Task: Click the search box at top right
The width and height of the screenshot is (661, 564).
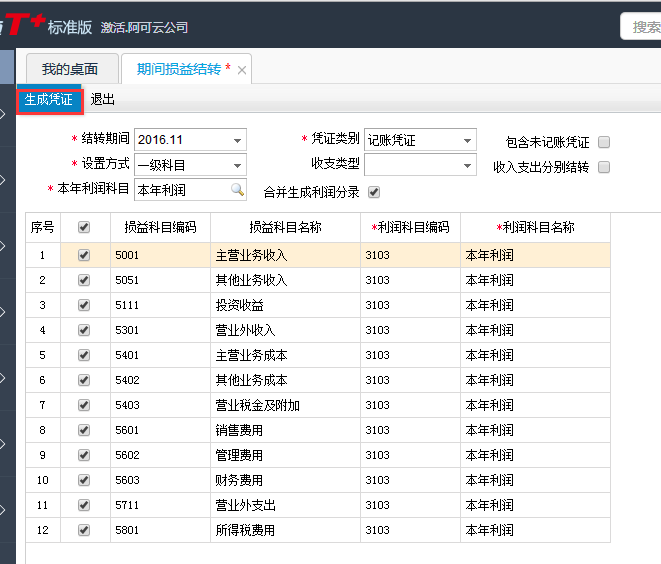Action: click(x=640, y=27)
